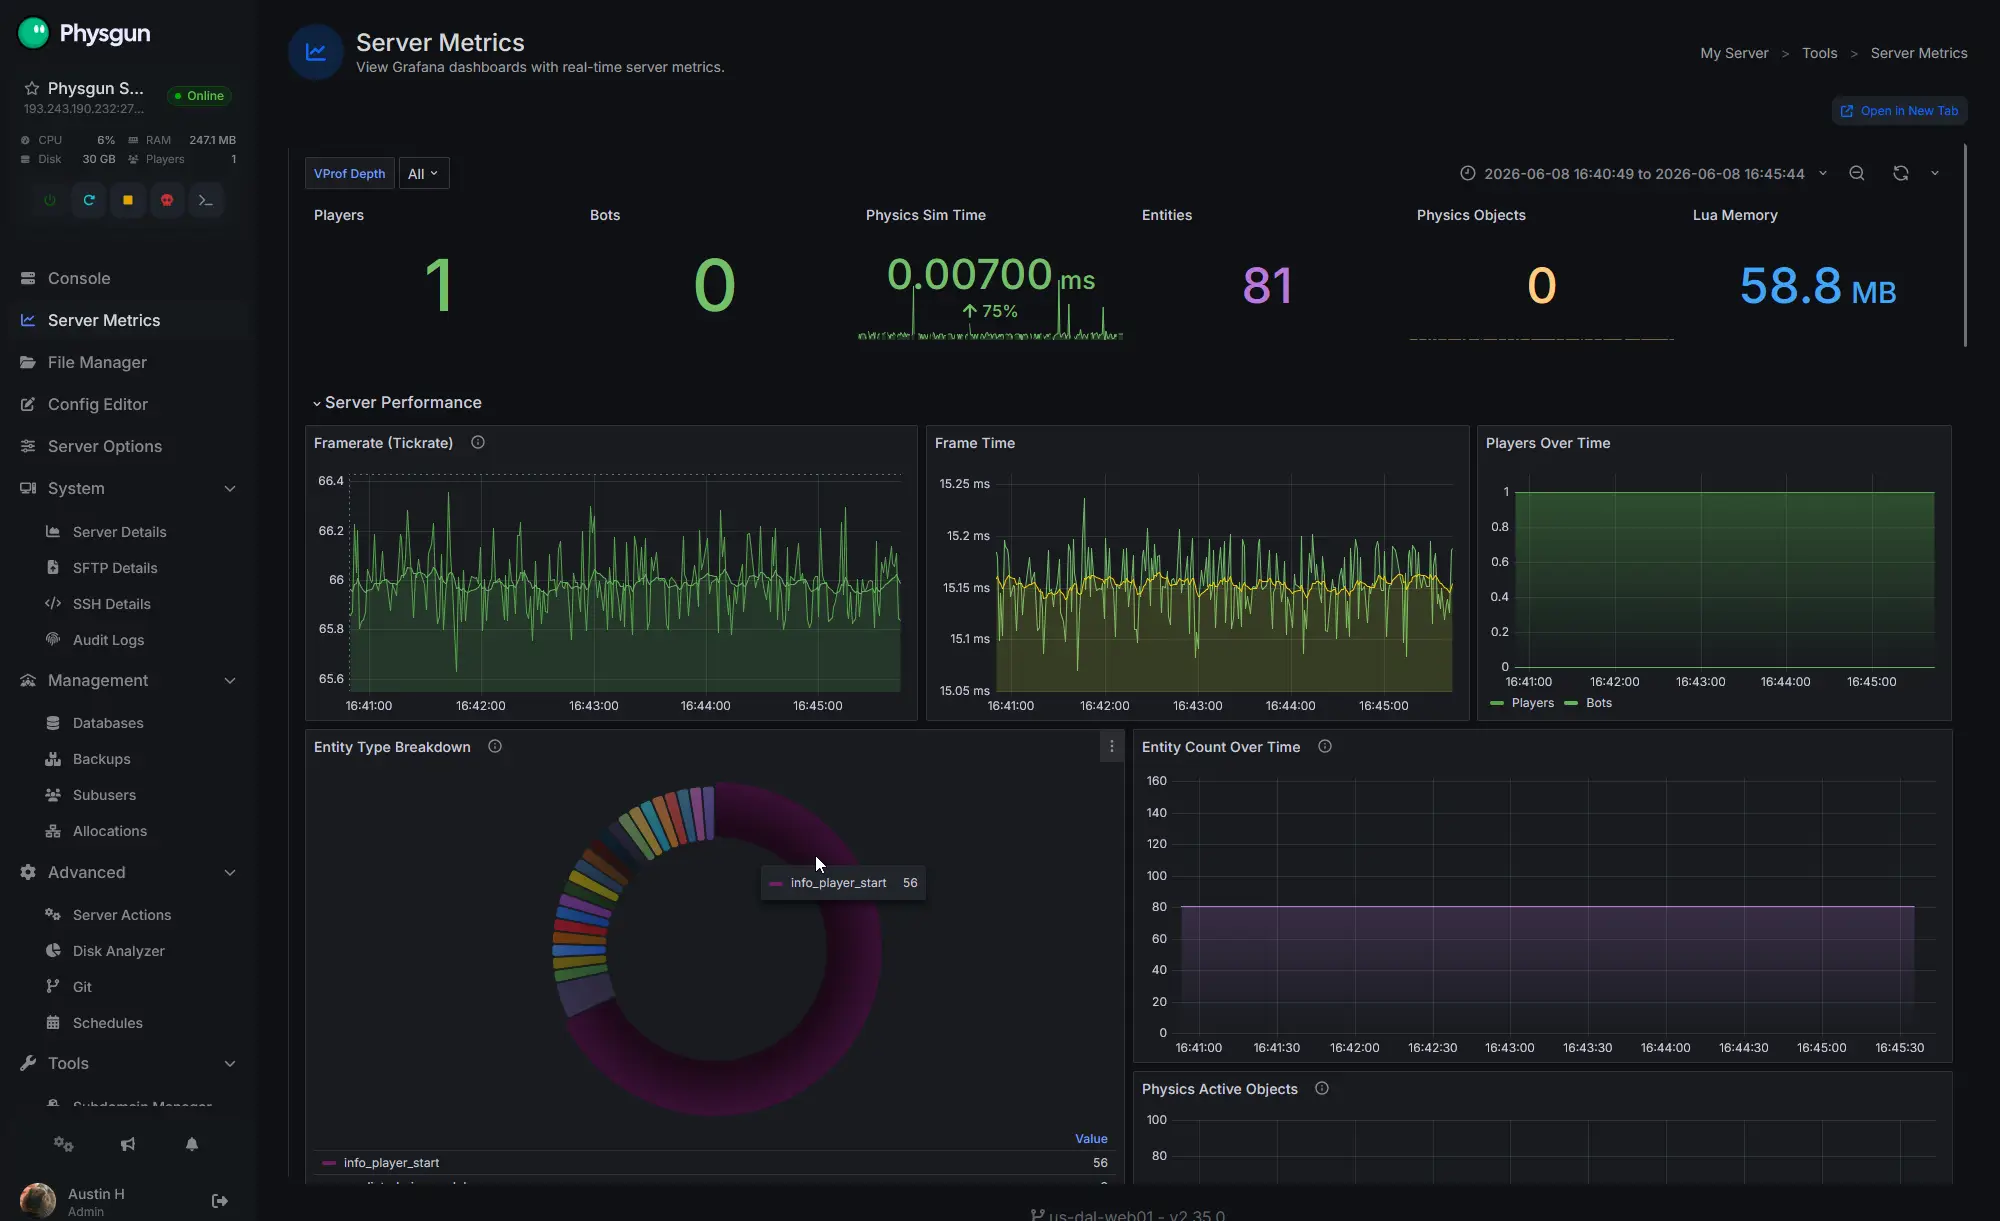Click the File Manager folder icon
This screenshot has height=1221, width=2000.
point(28,362)
